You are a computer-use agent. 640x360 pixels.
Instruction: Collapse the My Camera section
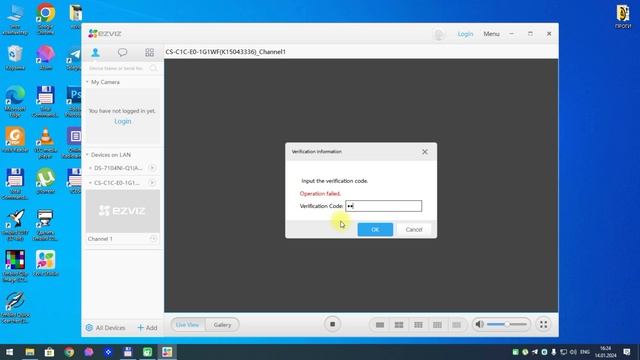click(87, 82)
